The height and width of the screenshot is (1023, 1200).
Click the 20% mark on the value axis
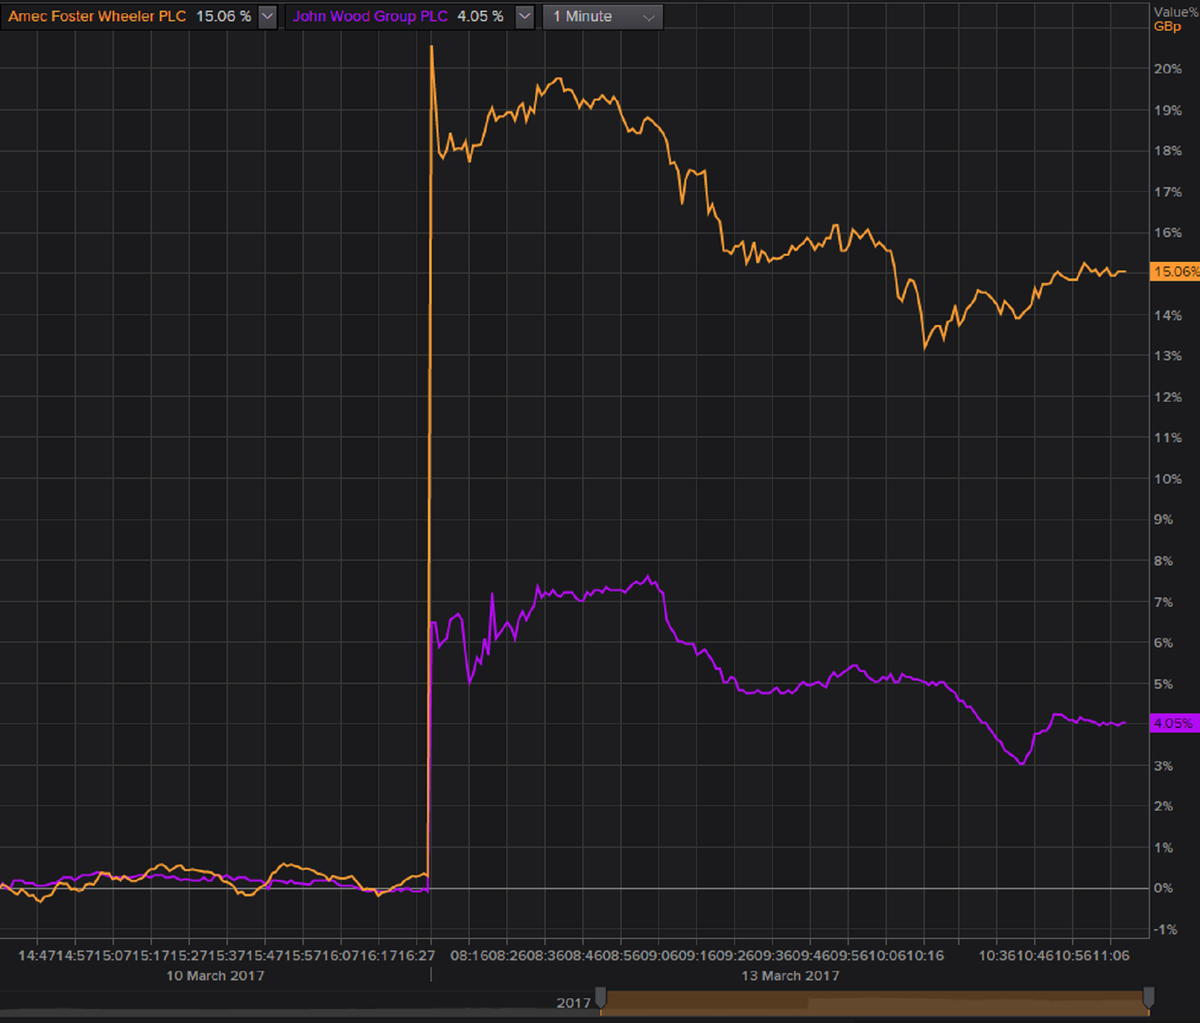[x=1168, y=69]
